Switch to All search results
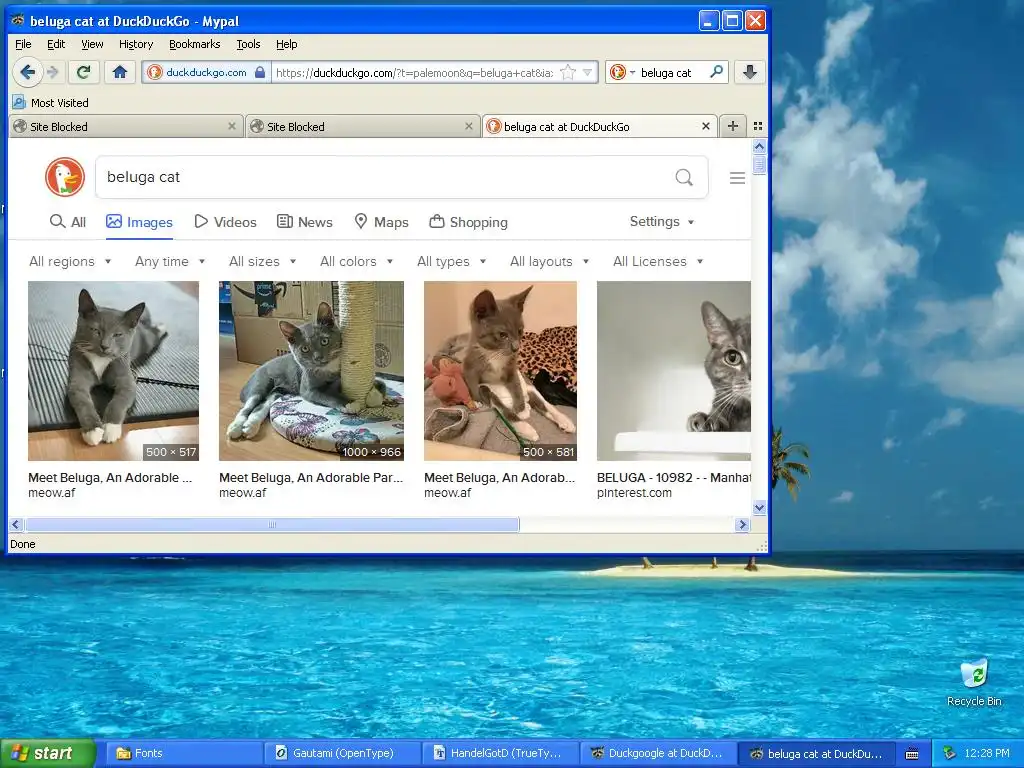The width and height of the screenshot is (1024, 768). [68, 222]
